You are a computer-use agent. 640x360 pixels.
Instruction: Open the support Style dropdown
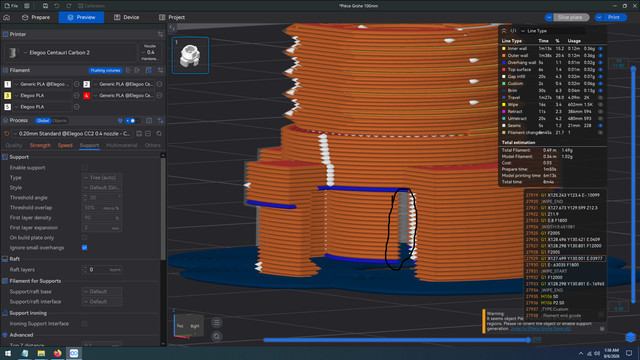tap(102, 188)
